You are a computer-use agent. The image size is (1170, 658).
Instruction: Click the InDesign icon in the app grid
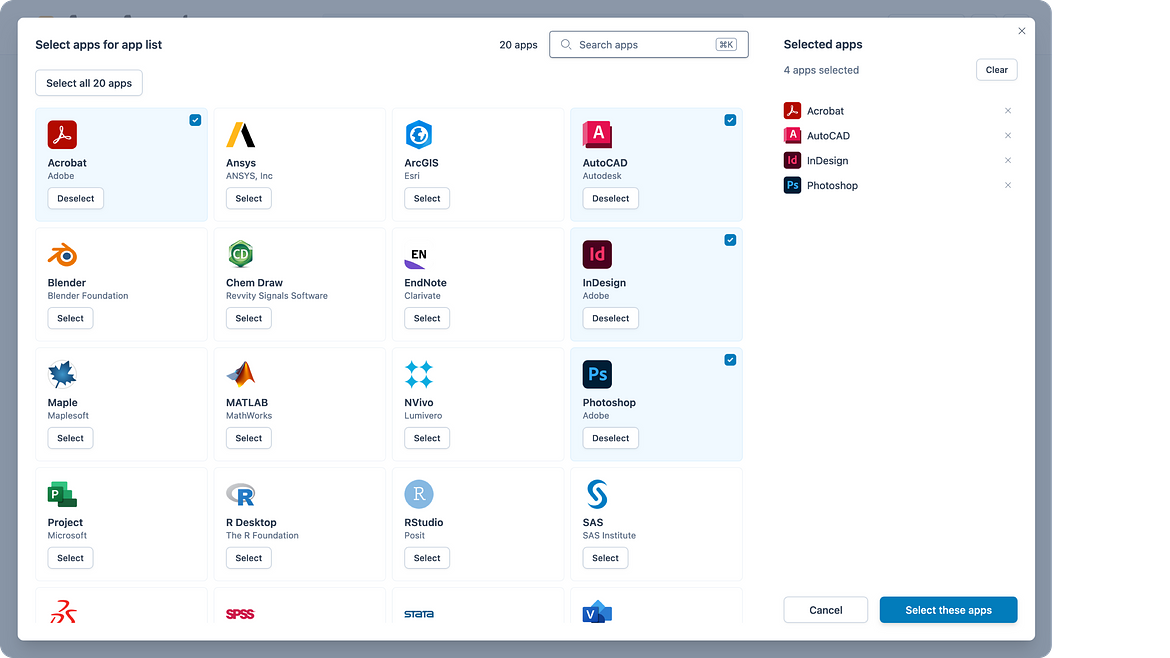pyautogui.click(x=597, y=254)
